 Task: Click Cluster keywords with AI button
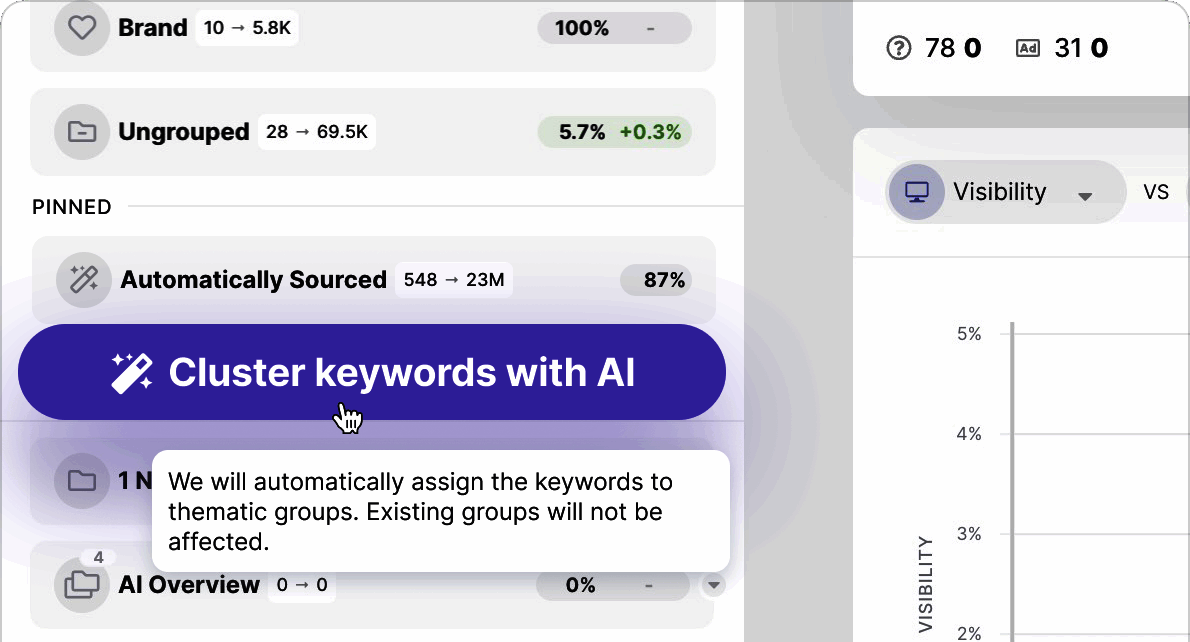pyautogui.click(x=372, y=372)
